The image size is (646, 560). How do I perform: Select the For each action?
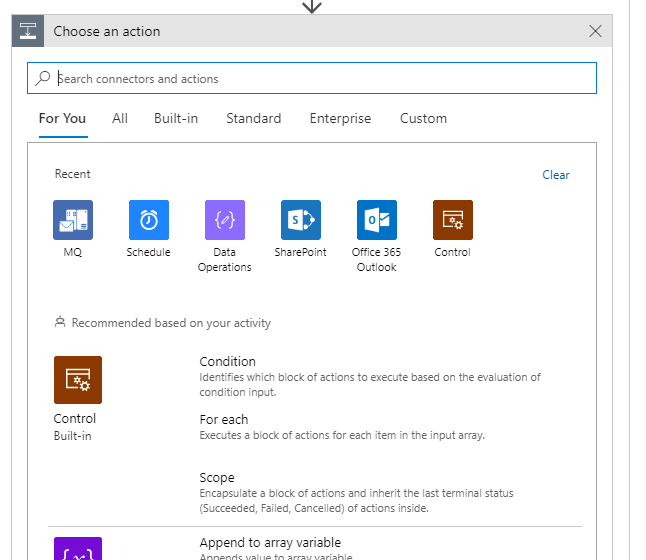click(342, 427)
